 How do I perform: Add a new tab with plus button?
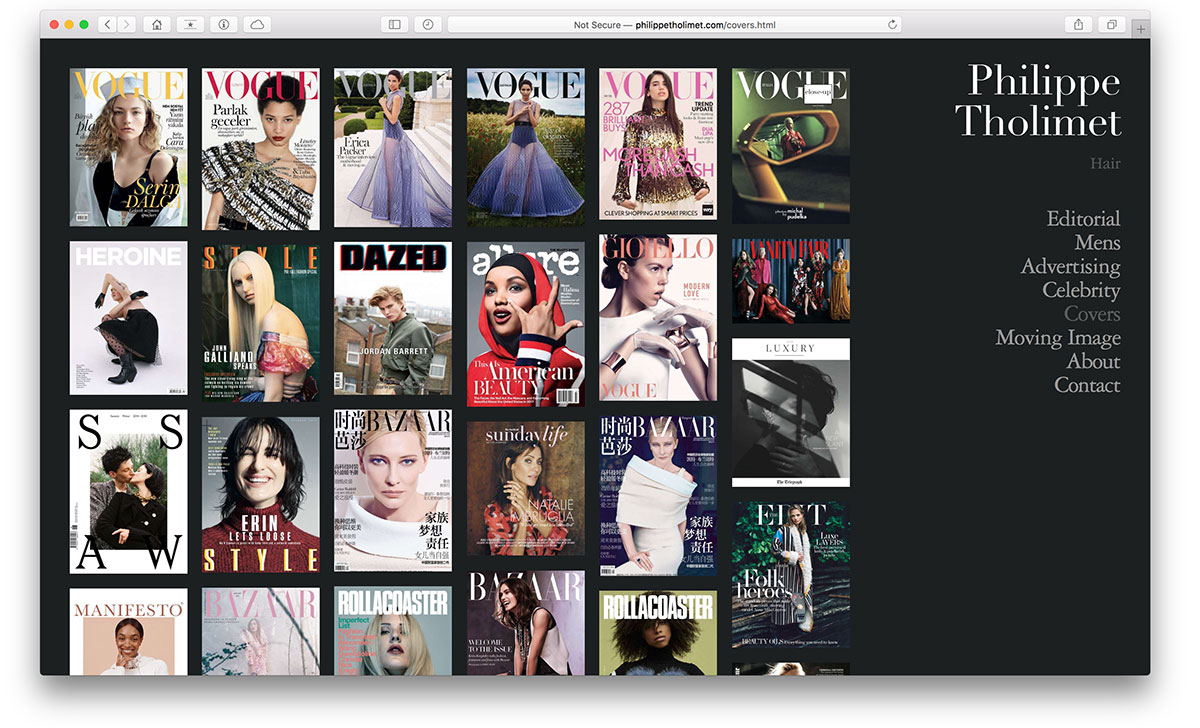point(1141,30)
